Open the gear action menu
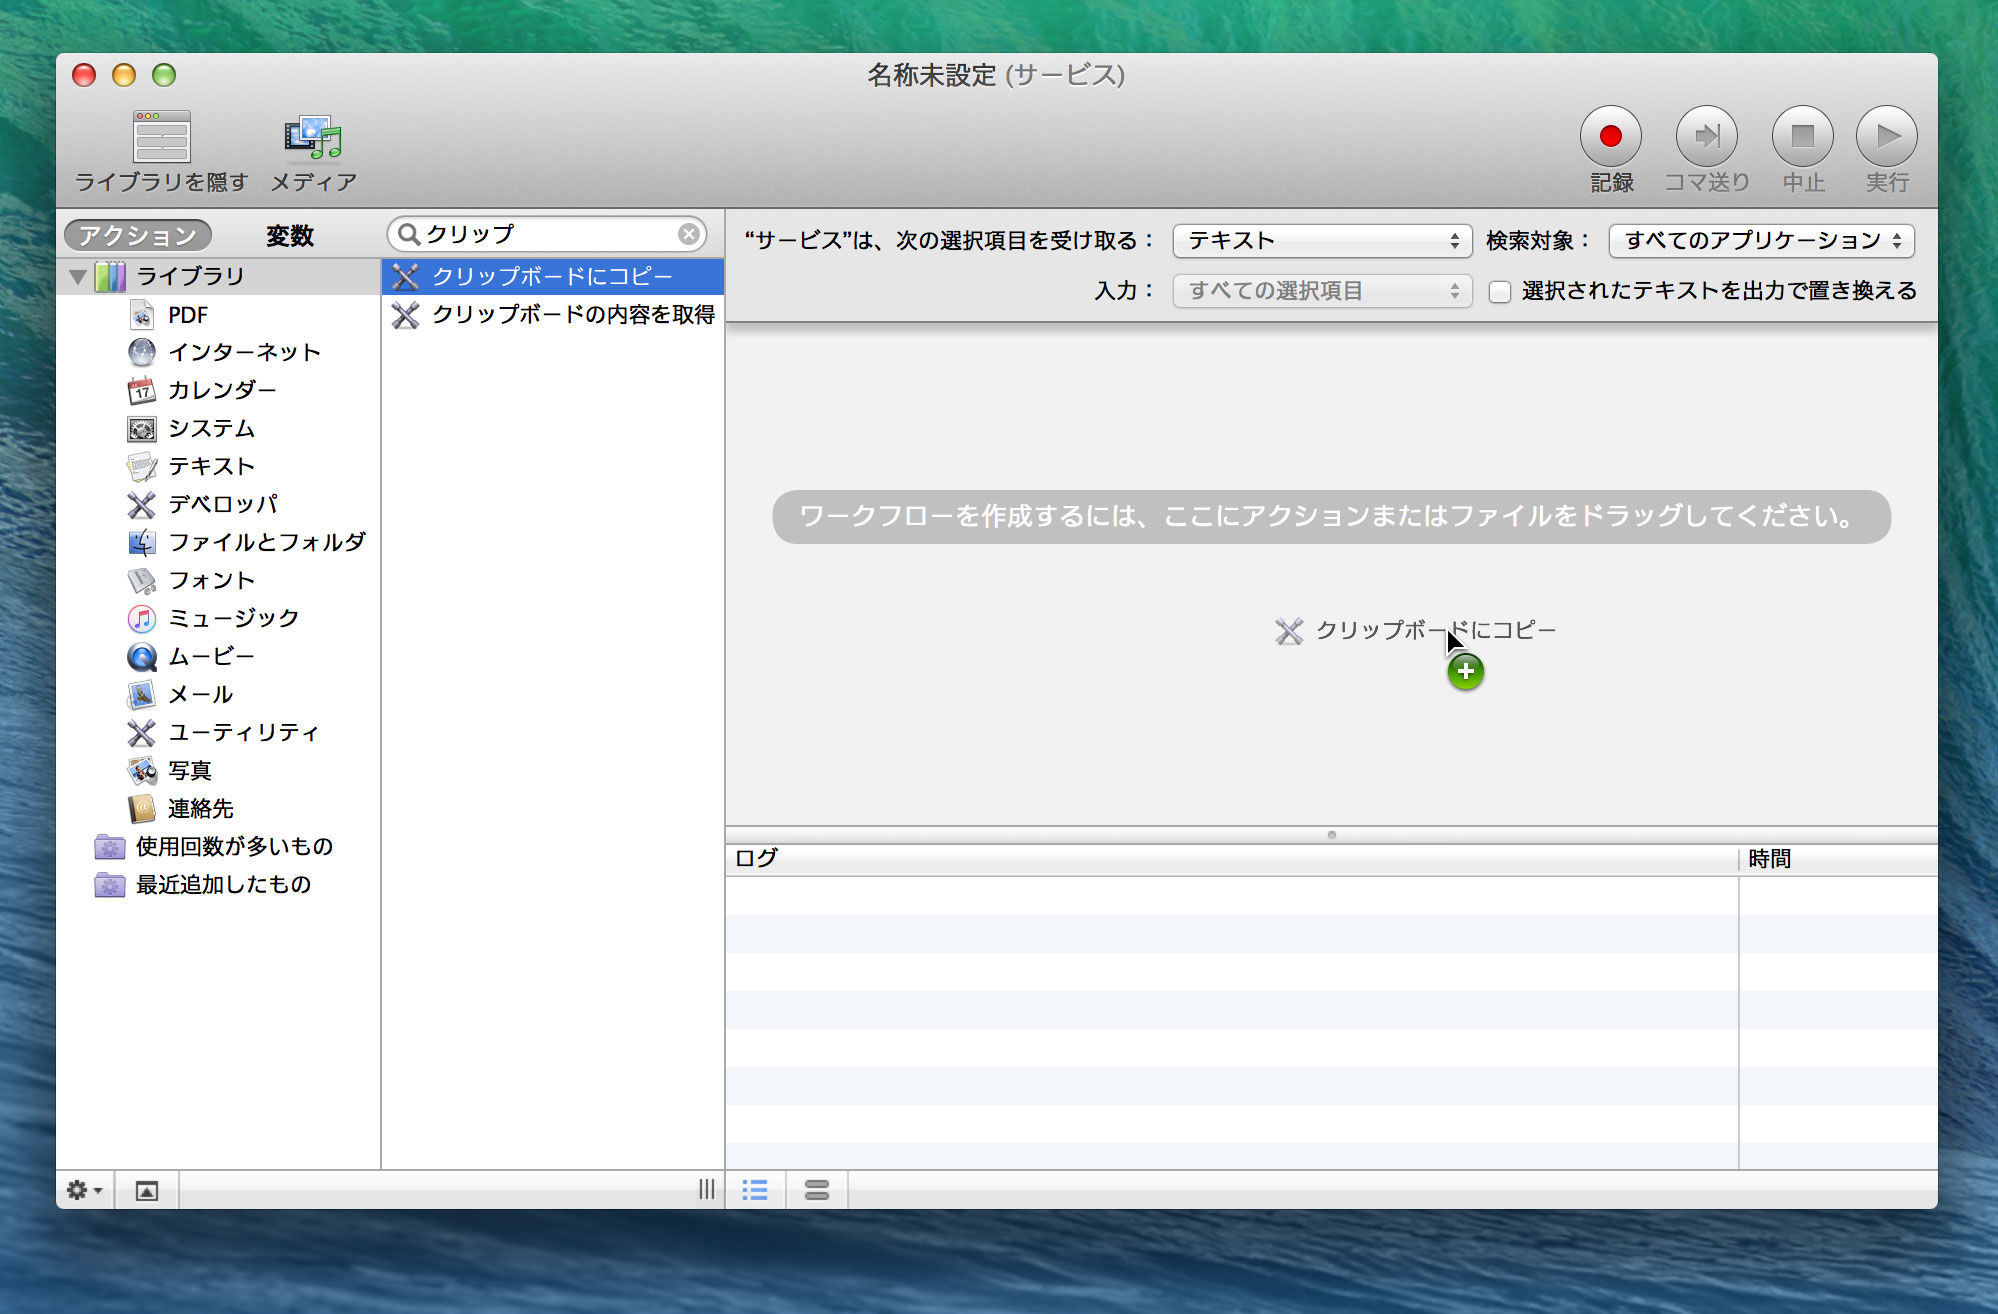Image resolution: width=1998 pixels, height=1314 pixels. tap(84, 1190)
